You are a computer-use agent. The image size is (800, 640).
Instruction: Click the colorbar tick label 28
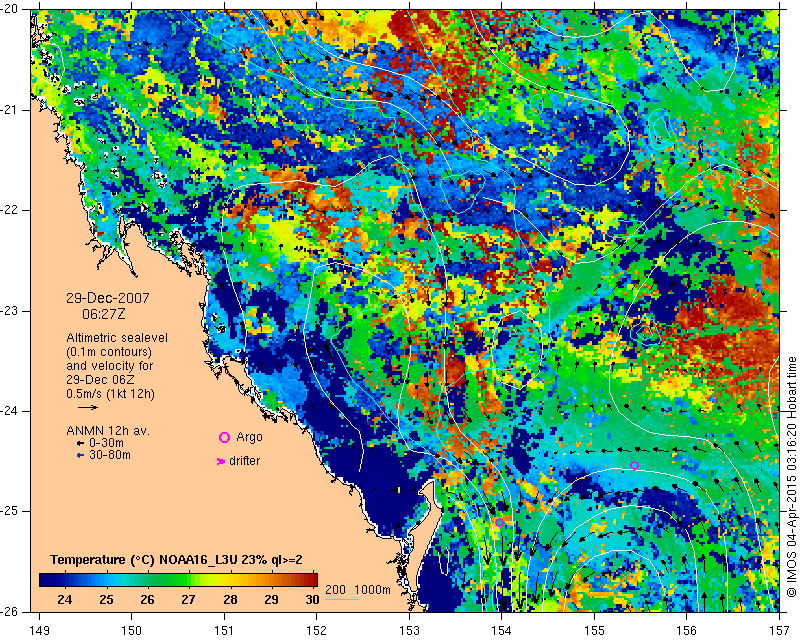(230, 599)
